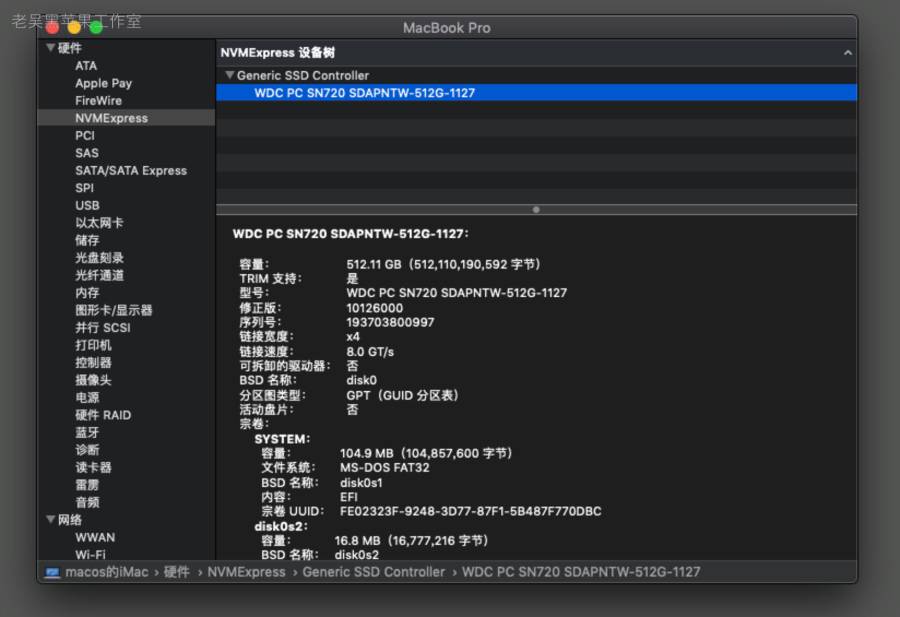Select 蓝牙 Bluetooth in the sidebar
Screen dimensions: 900x617
87,432
